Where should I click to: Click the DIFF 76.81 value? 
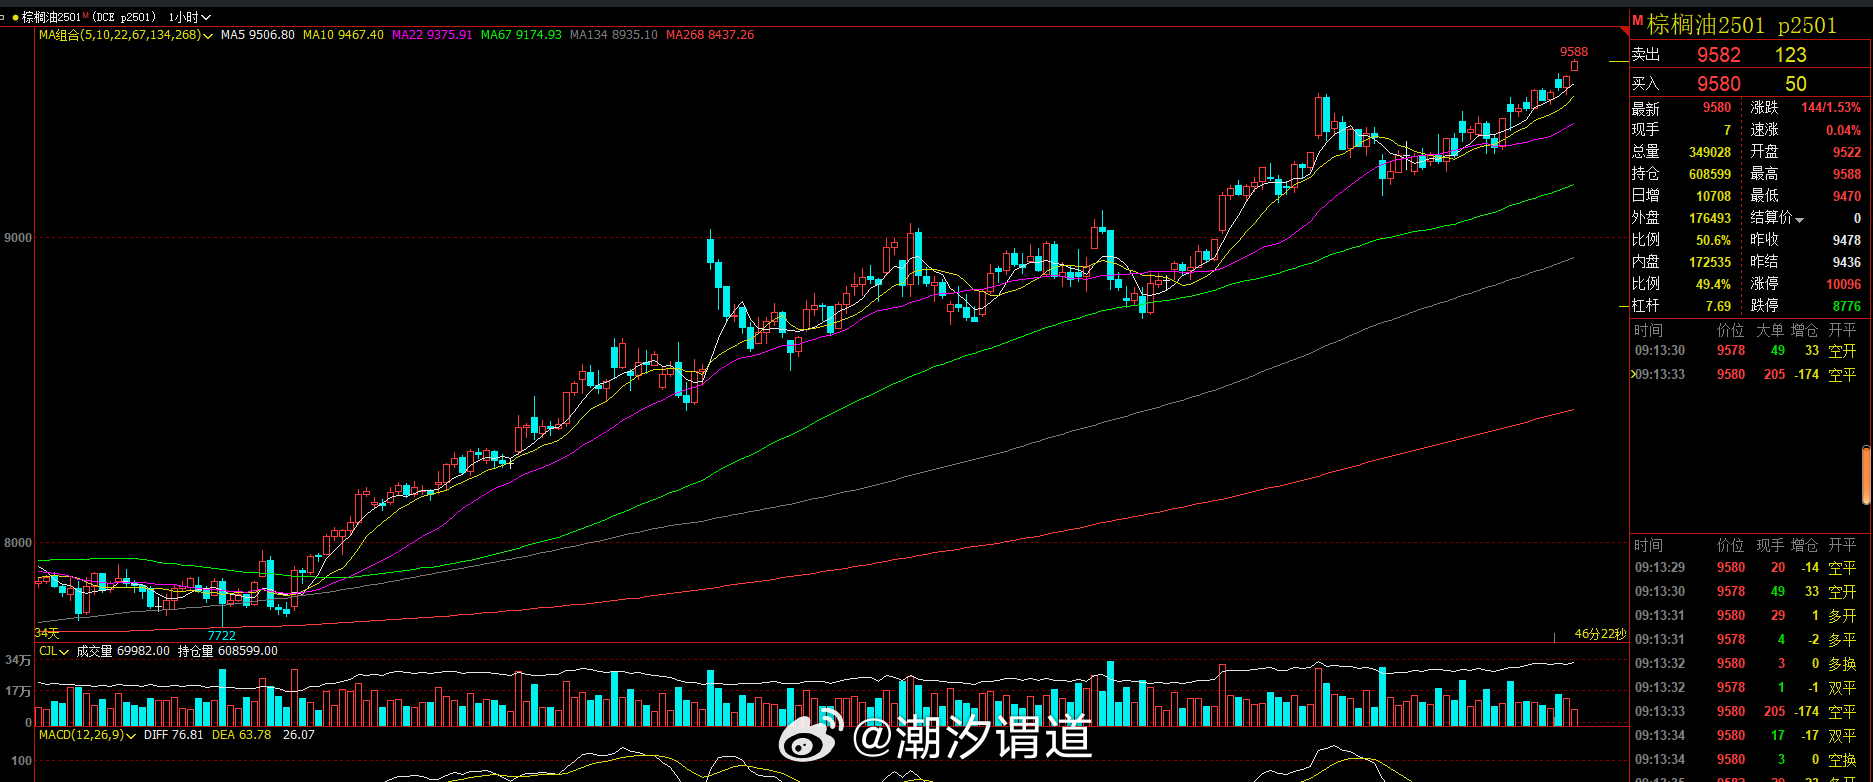pyautogui.click(x=174, y=735)
